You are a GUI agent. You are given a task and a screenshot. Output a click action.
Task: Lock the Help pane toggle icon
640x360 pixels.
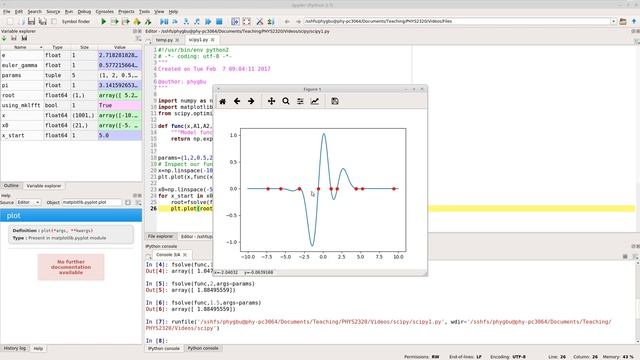tap(128, 202)
